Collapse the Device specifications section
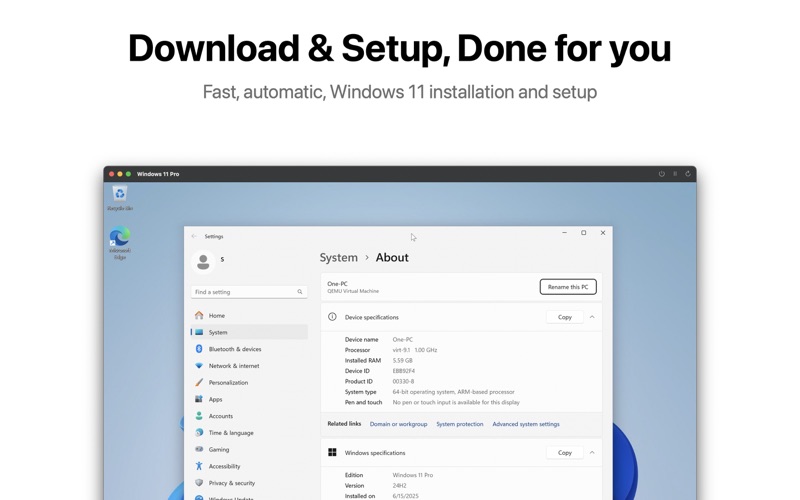This screenshot has width=800, height=500. [592, 317]
